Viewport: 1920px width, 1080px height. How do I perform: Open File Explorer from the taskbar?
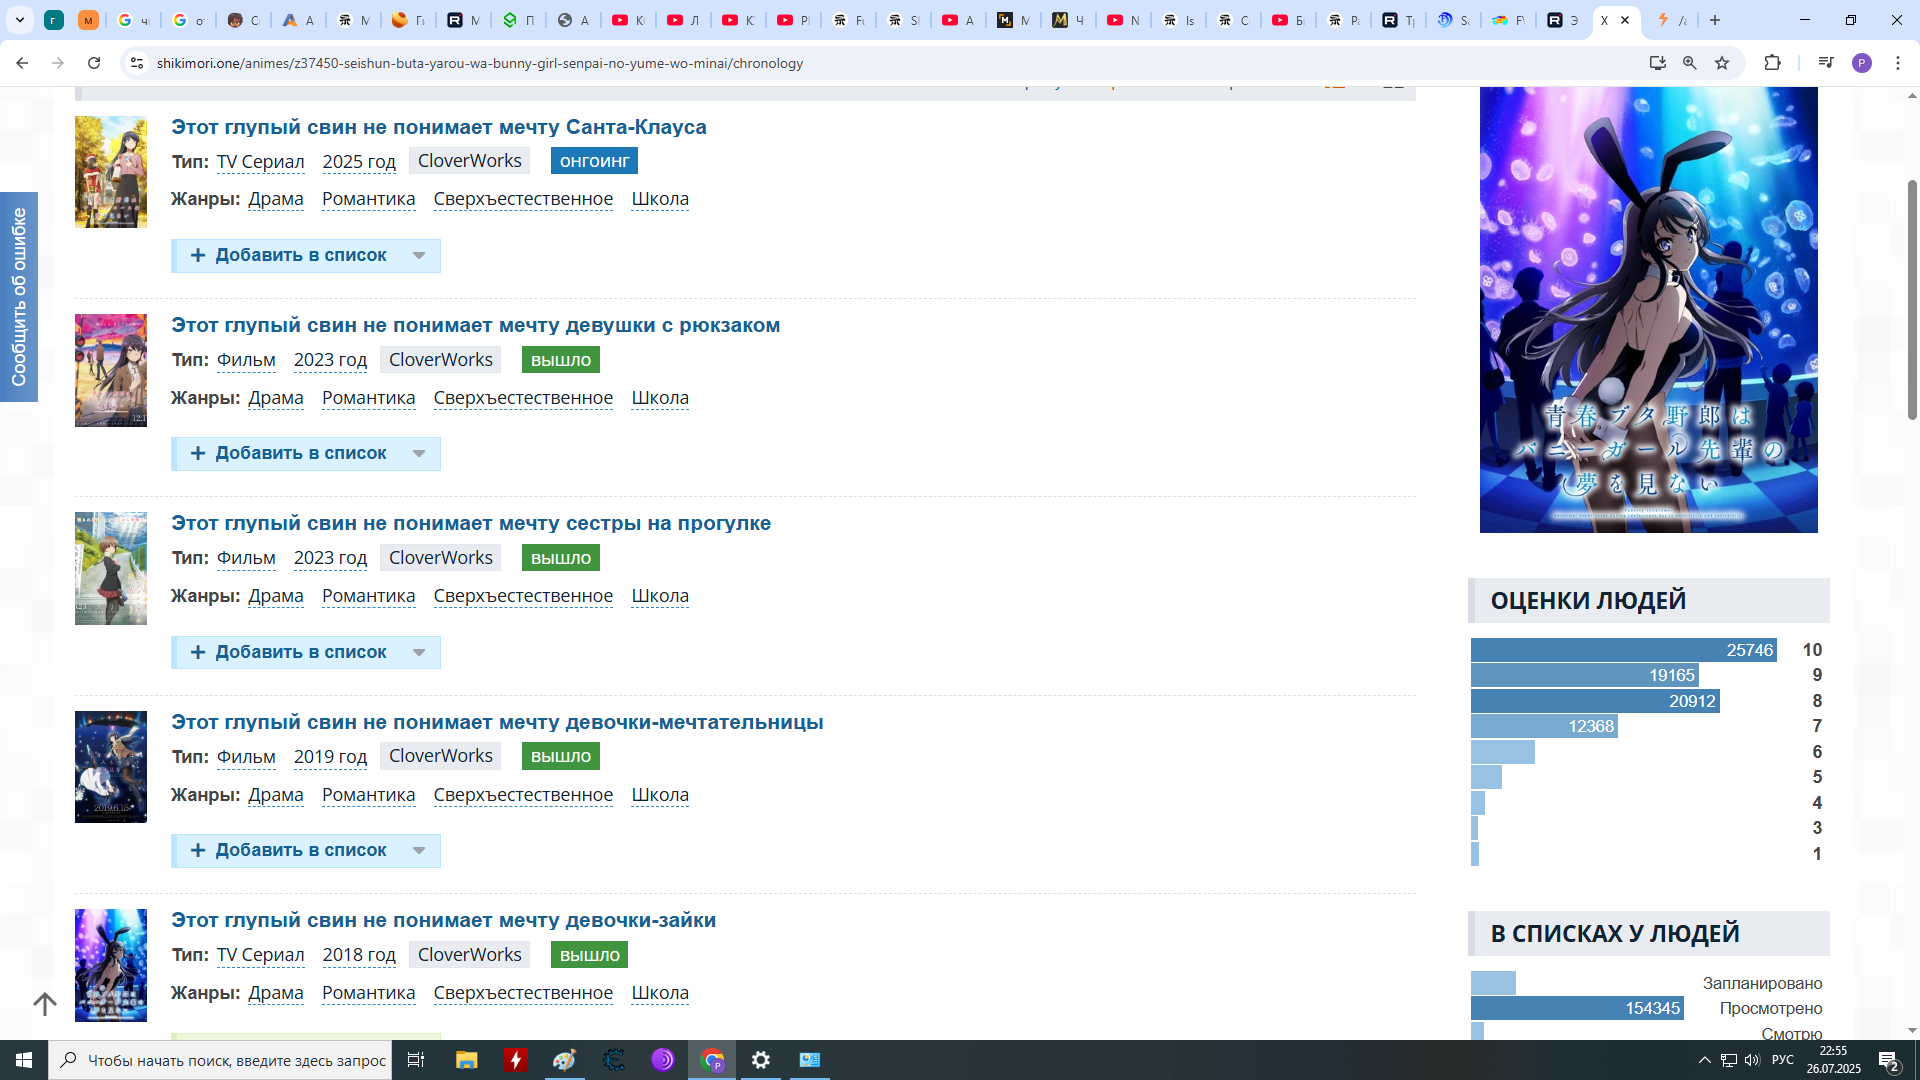pyautogui.click(x=466, y=1060)
